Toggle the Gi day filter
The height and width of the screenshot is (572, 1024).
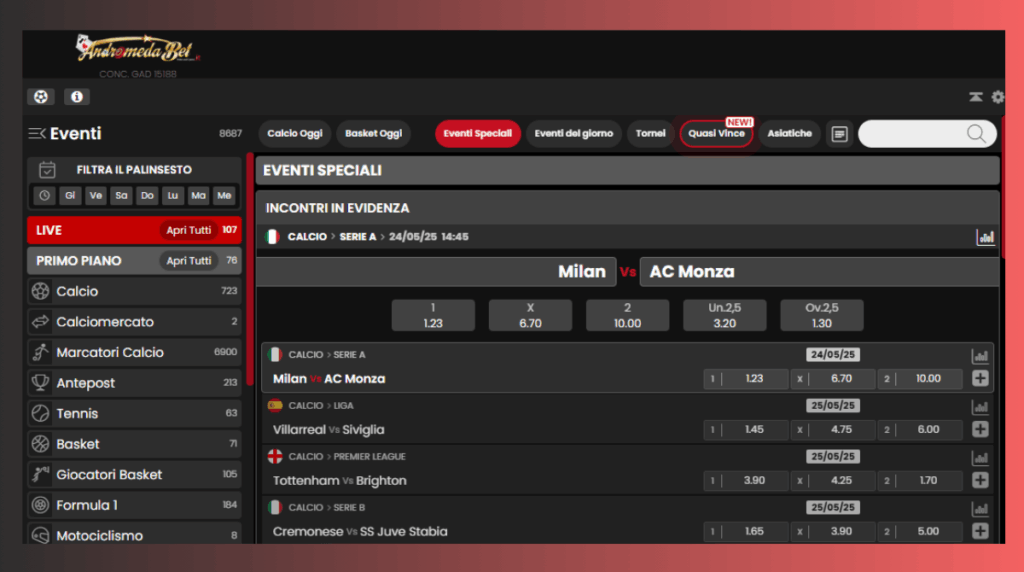tap(70, 196)
